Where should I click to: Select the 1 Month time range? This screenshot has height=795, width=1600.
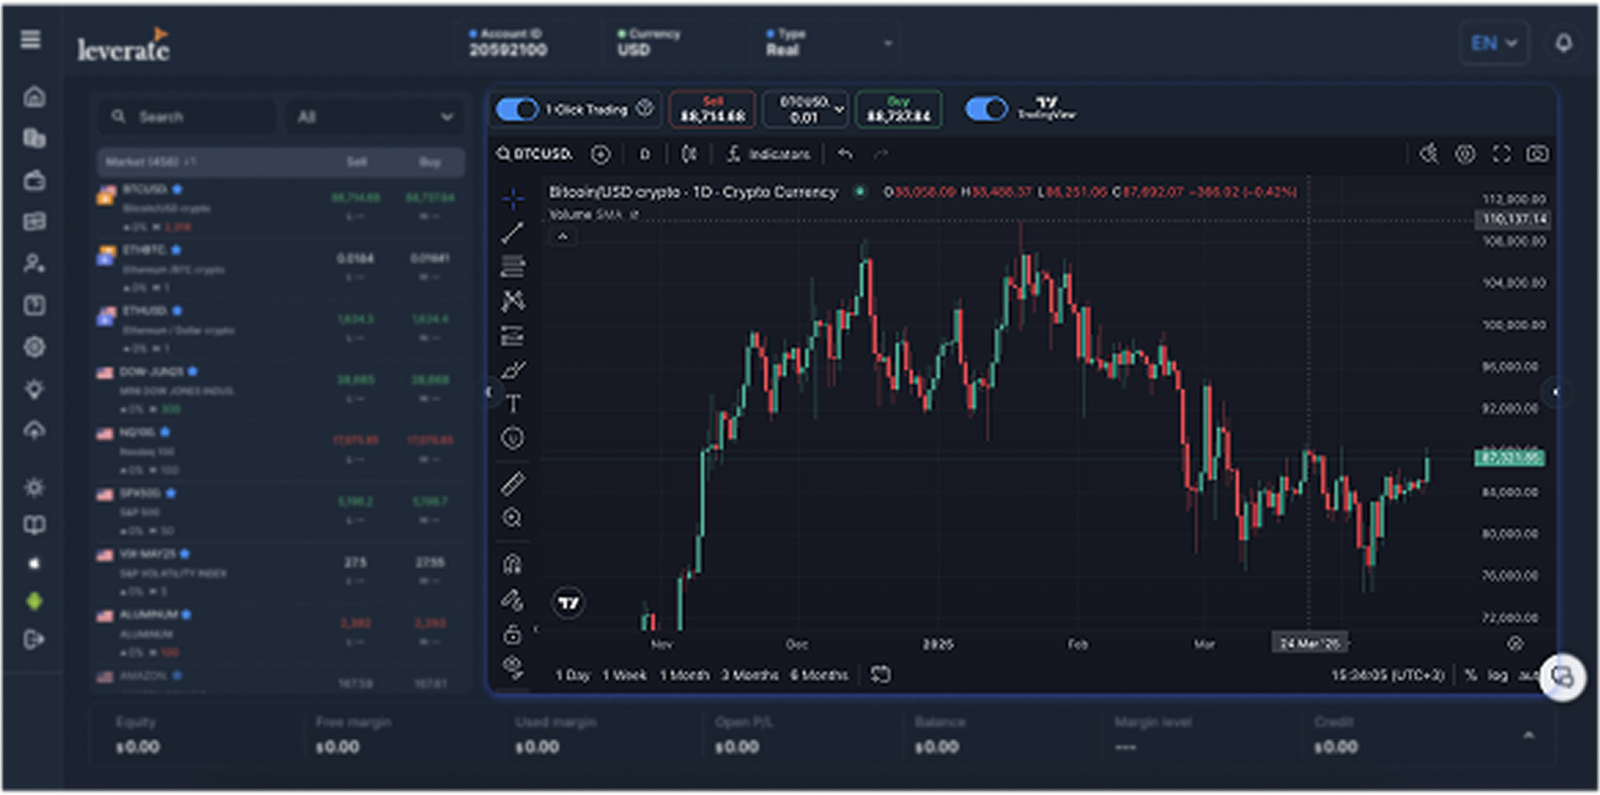tap(684, 675)
